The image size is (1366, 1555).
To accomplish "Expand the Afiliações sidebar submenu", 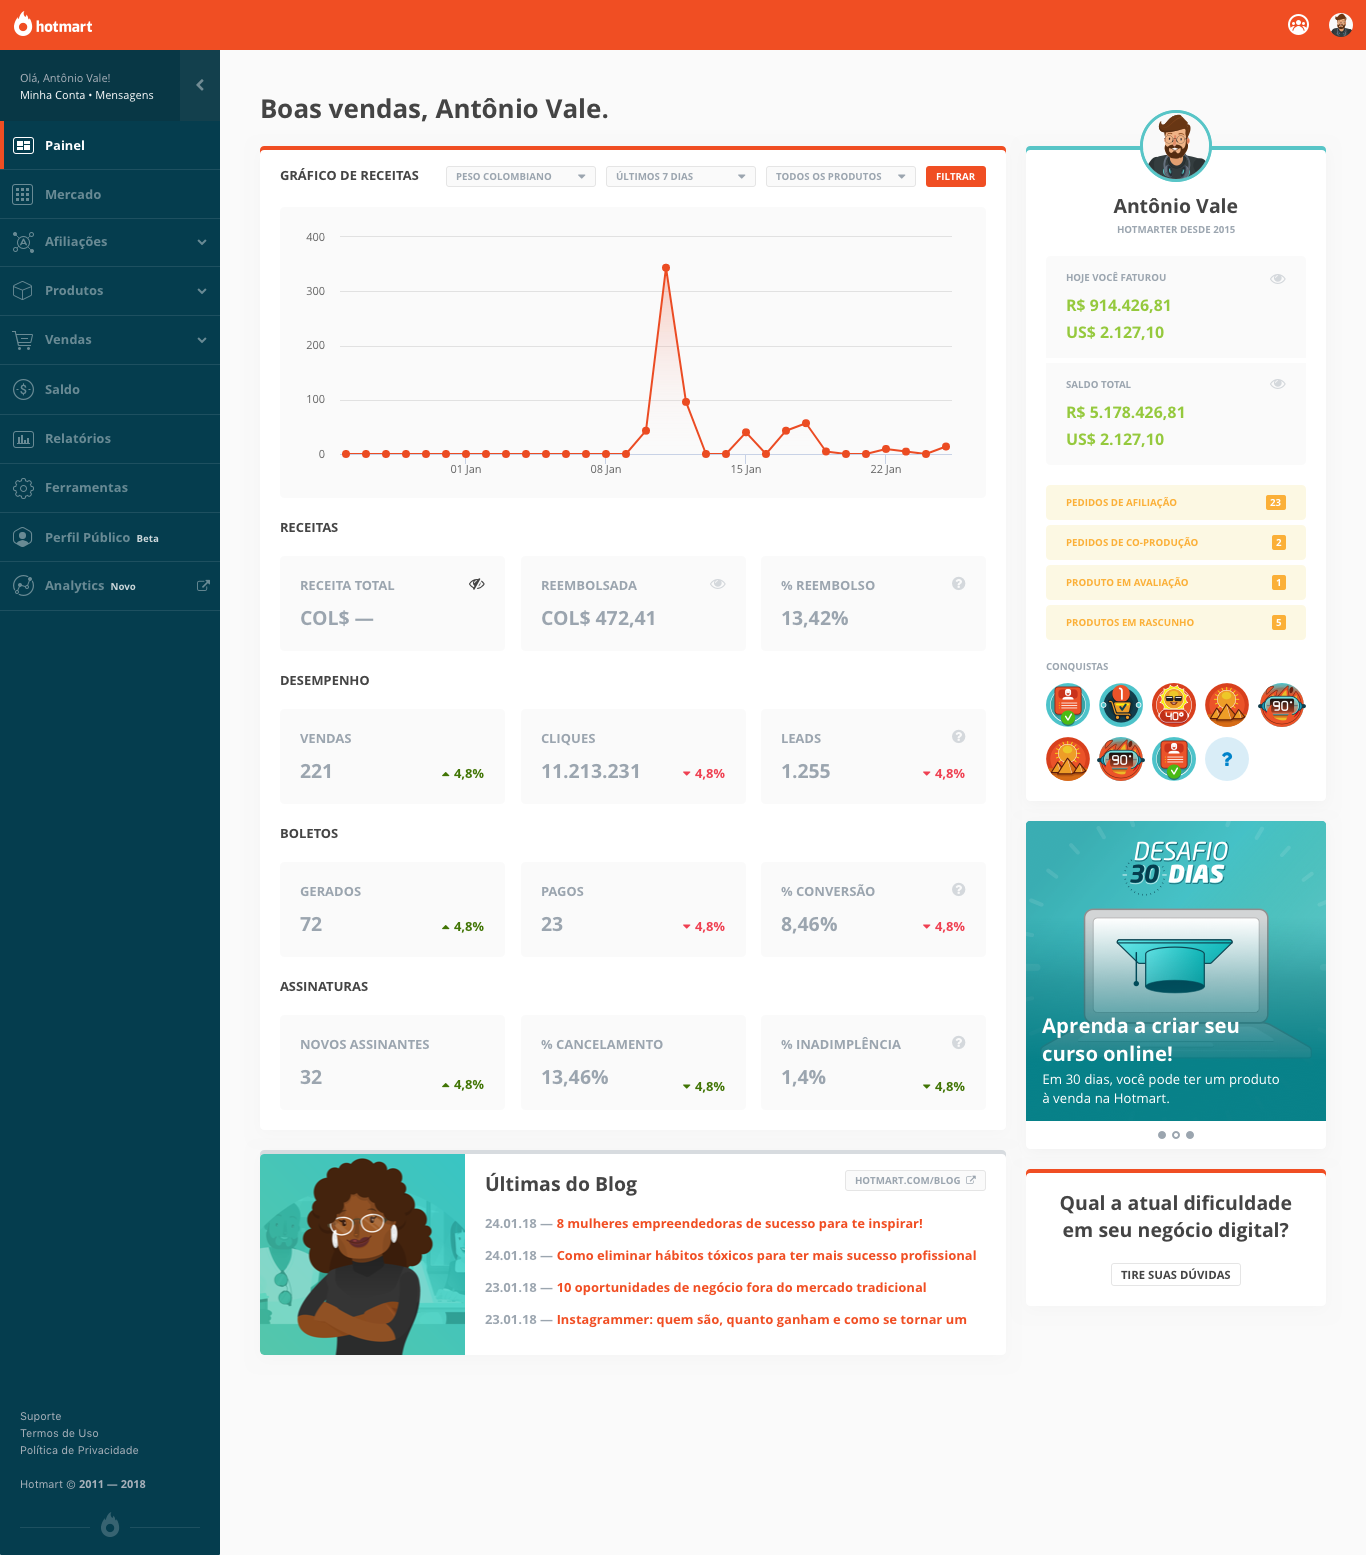I will [202, 242].
